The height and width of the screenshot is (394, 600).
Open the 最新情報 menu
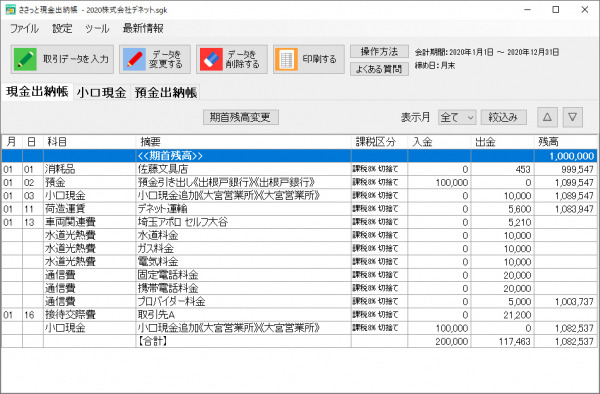143,29
